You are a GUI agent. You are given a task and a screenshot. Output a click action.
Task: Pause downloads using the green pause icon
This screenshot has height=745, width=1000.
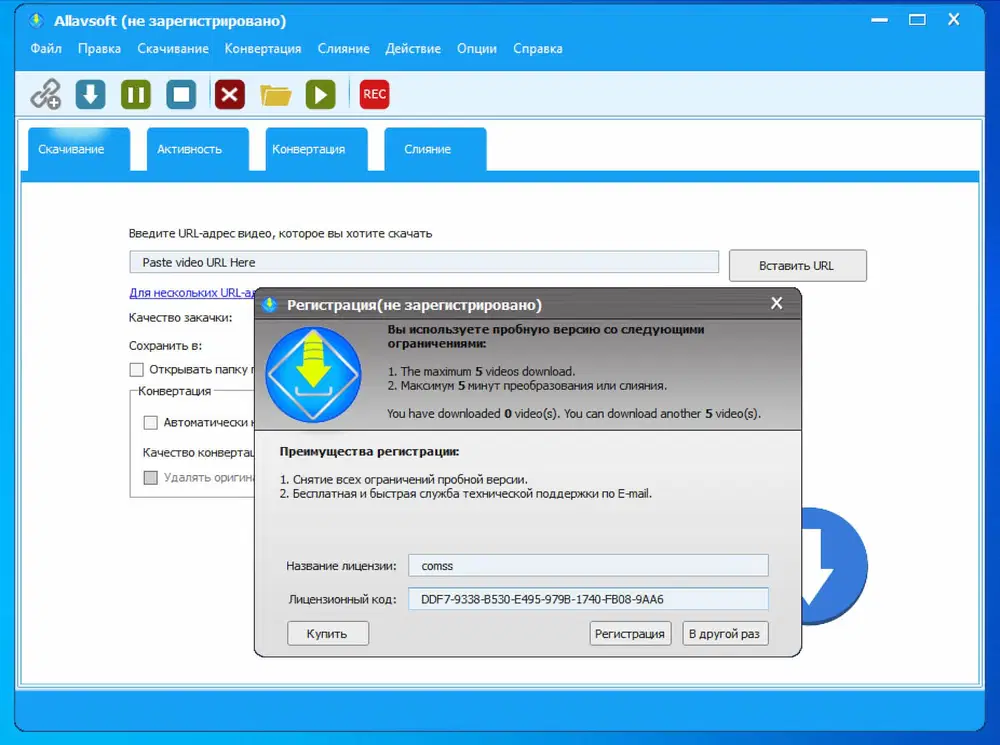(x=135, y=93)
